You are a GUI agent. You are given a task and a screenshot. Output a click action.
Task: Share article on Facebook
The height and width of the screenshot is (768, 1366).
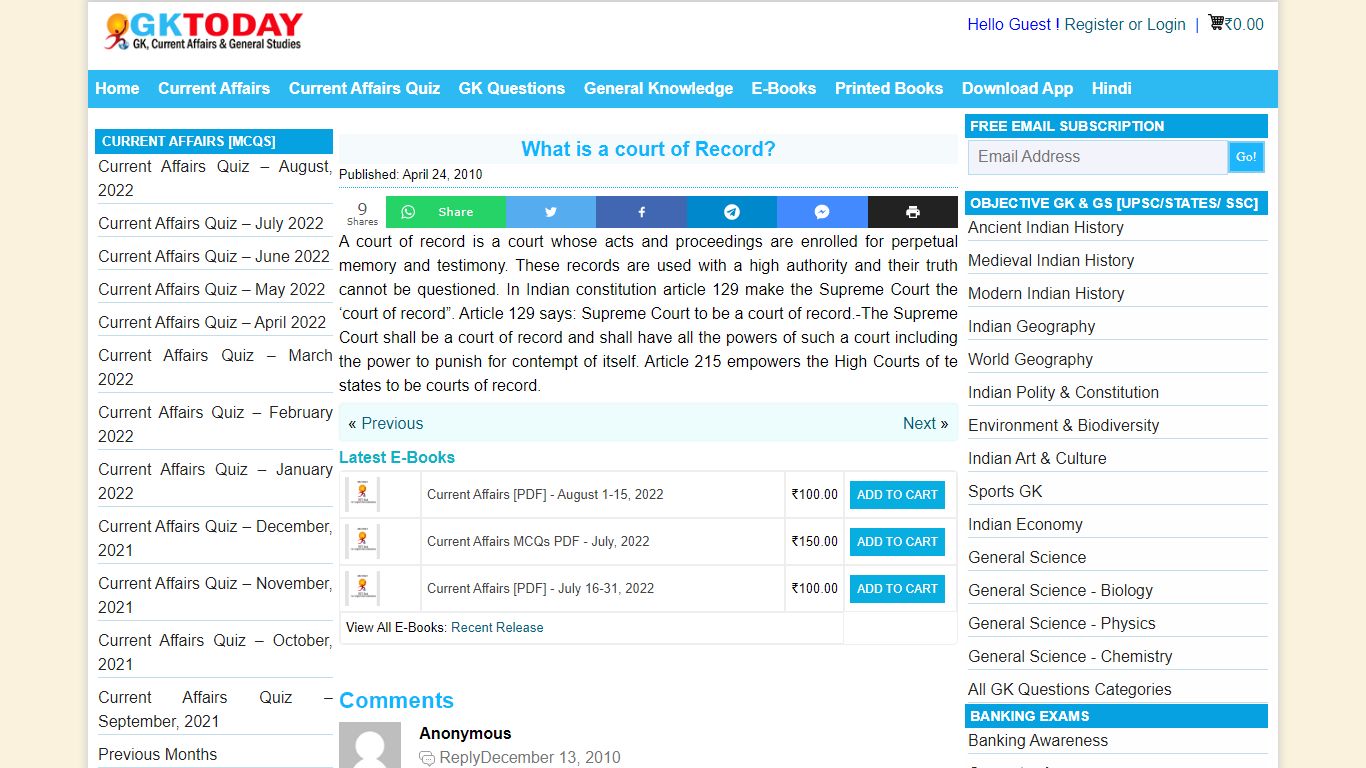(641, 212)
